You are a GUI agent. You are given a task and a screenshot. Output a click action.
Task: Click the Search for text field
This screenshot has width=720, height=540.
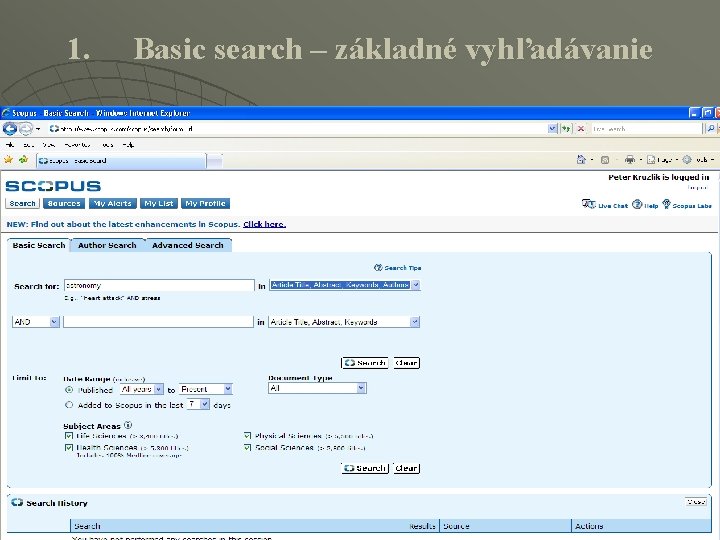pyautogui.click(x=159, y=286)
